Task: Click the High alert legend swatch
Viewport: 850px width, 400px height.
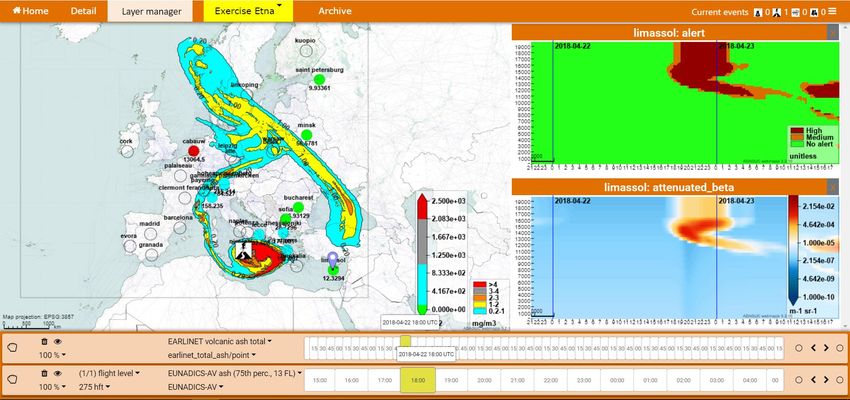Action: (799, 131)
